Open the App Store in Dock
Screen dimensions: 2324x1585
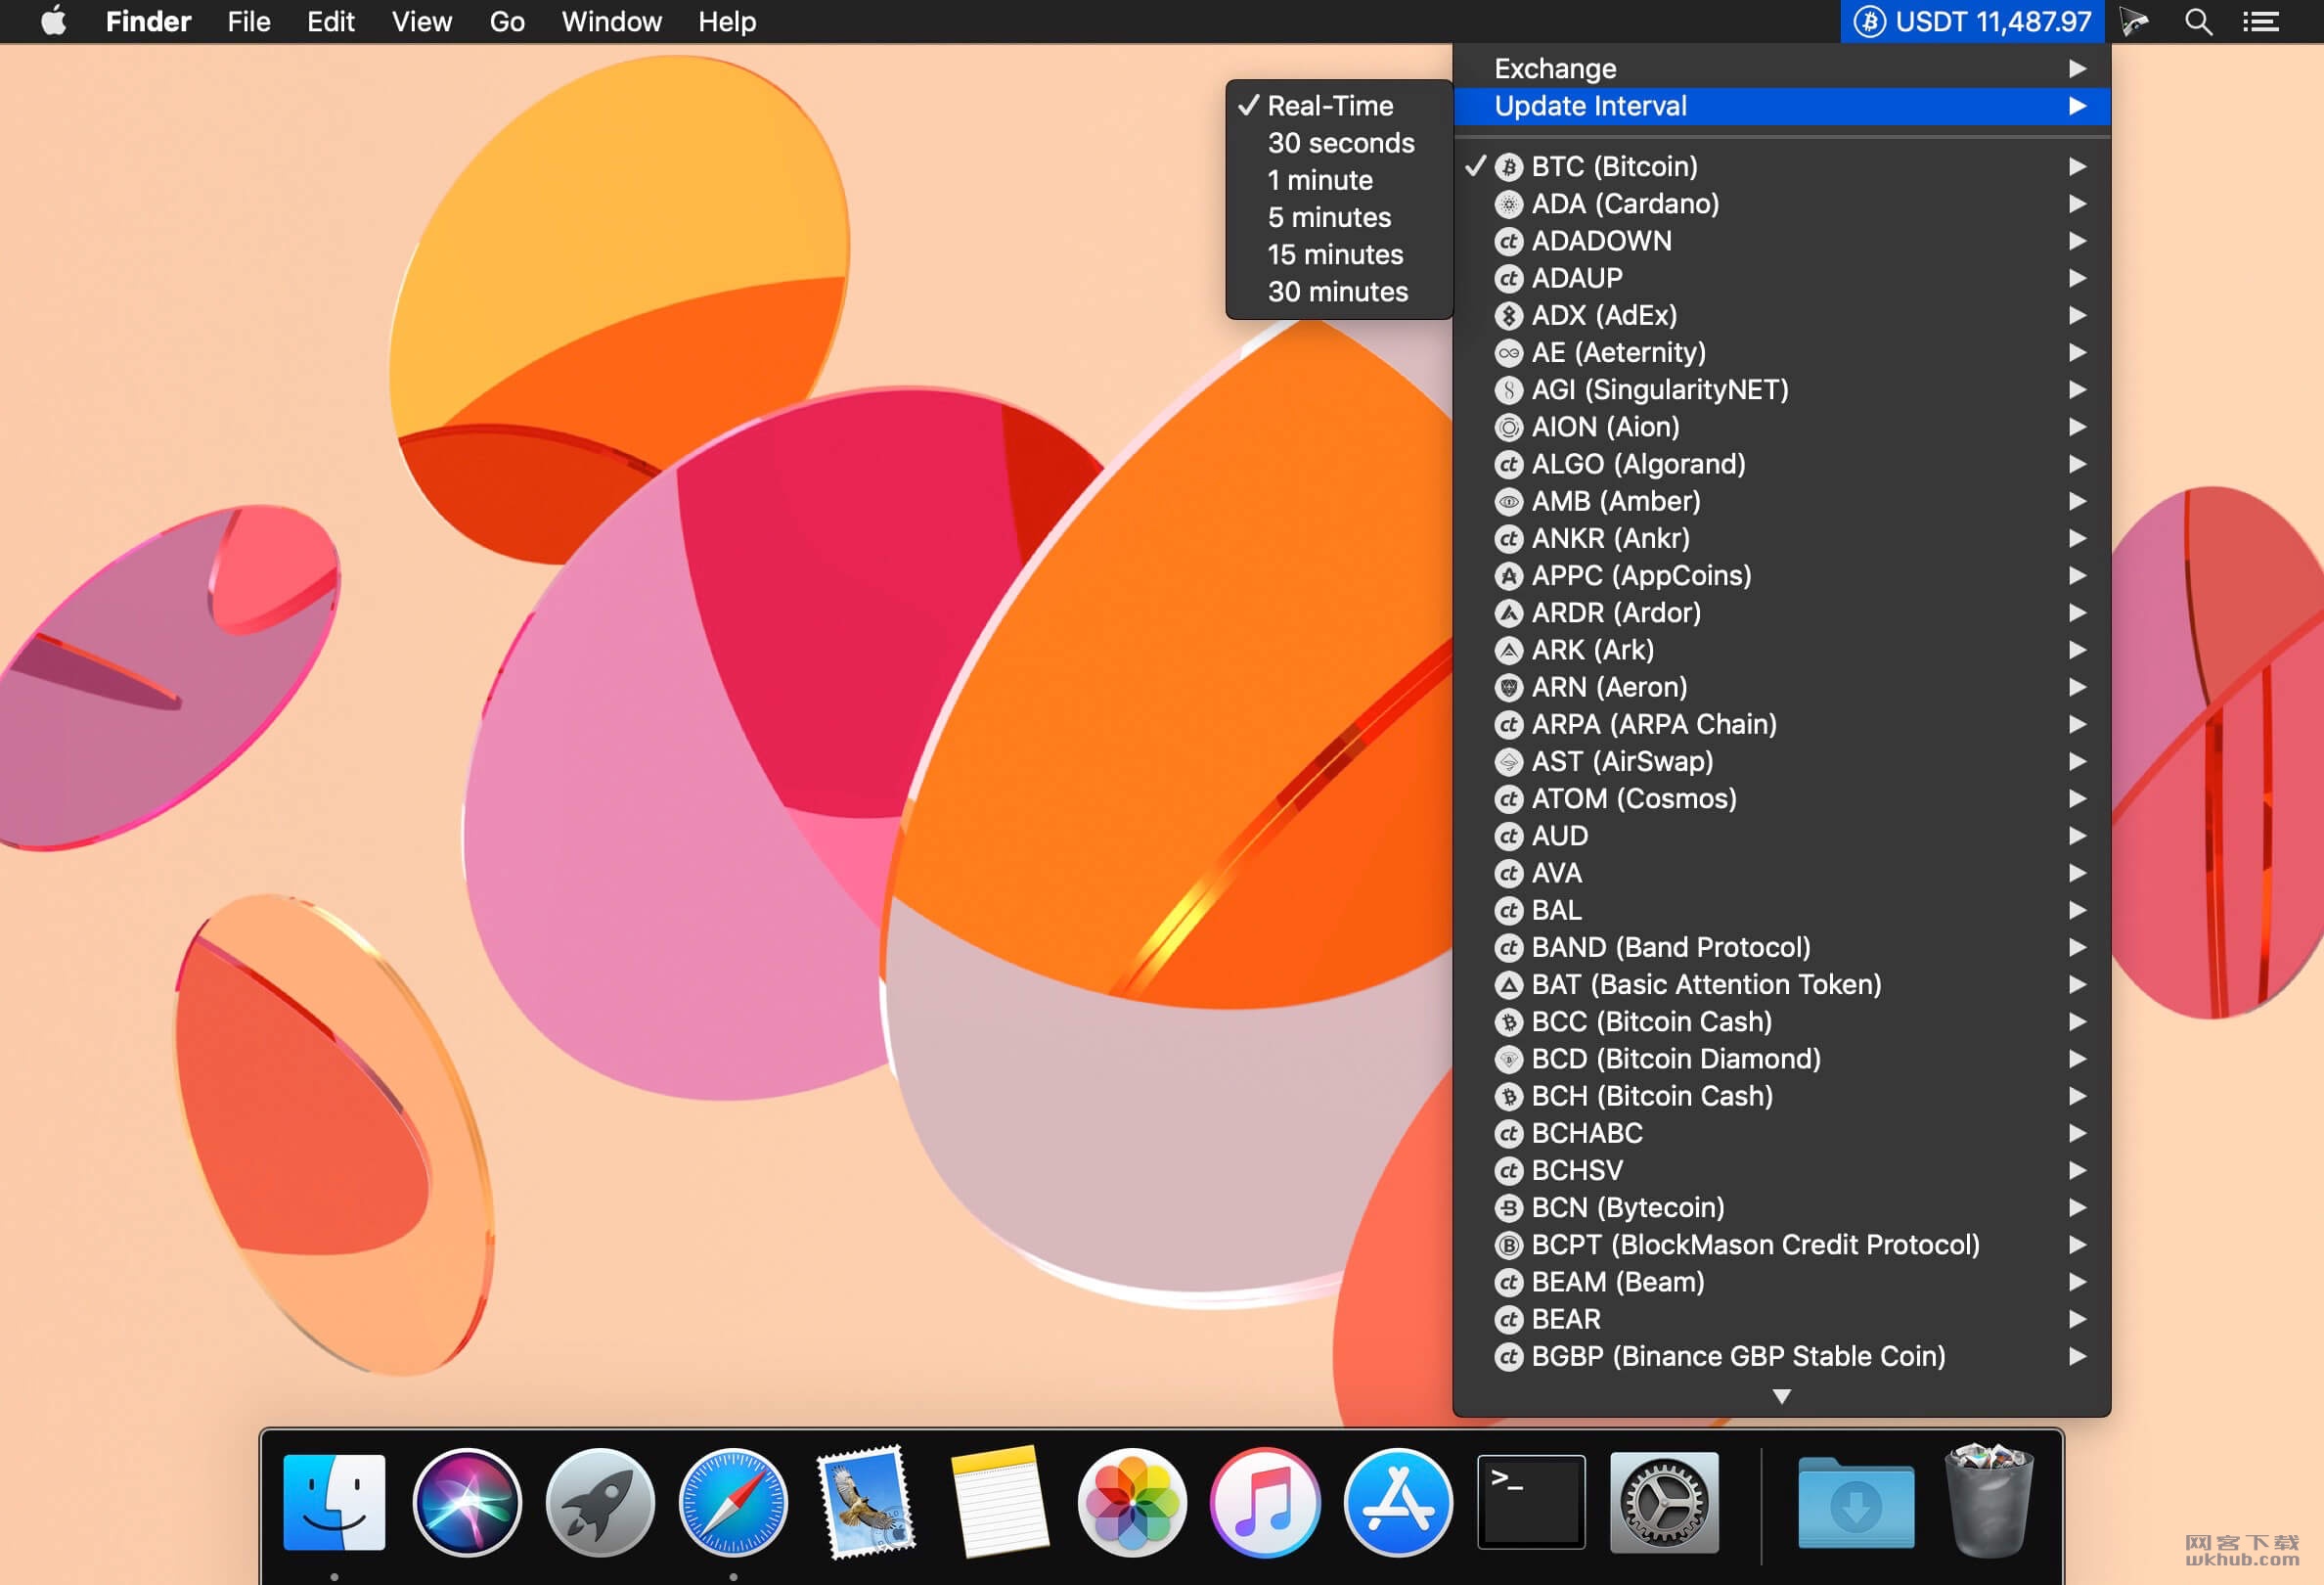click(1398, 1502)
